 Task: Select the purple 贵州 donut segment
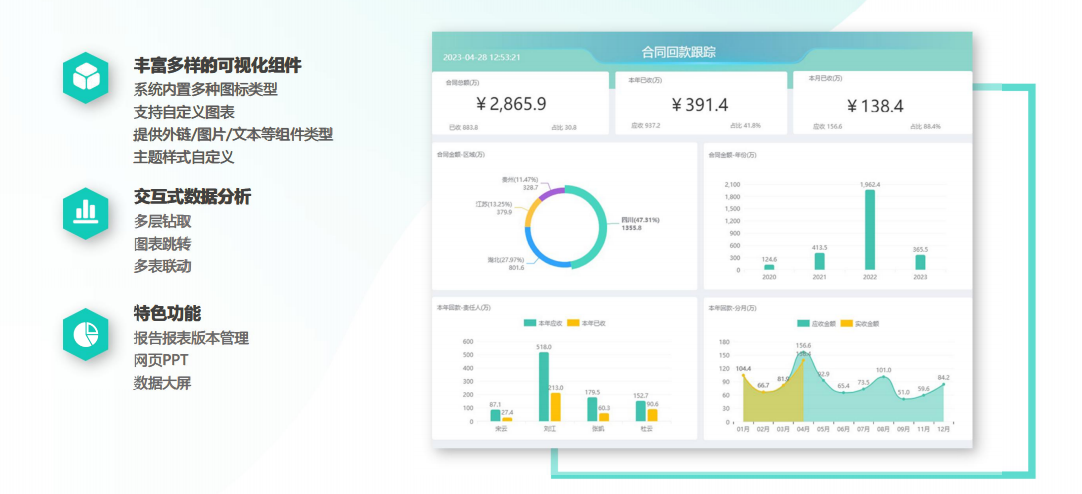click(551, 192)
